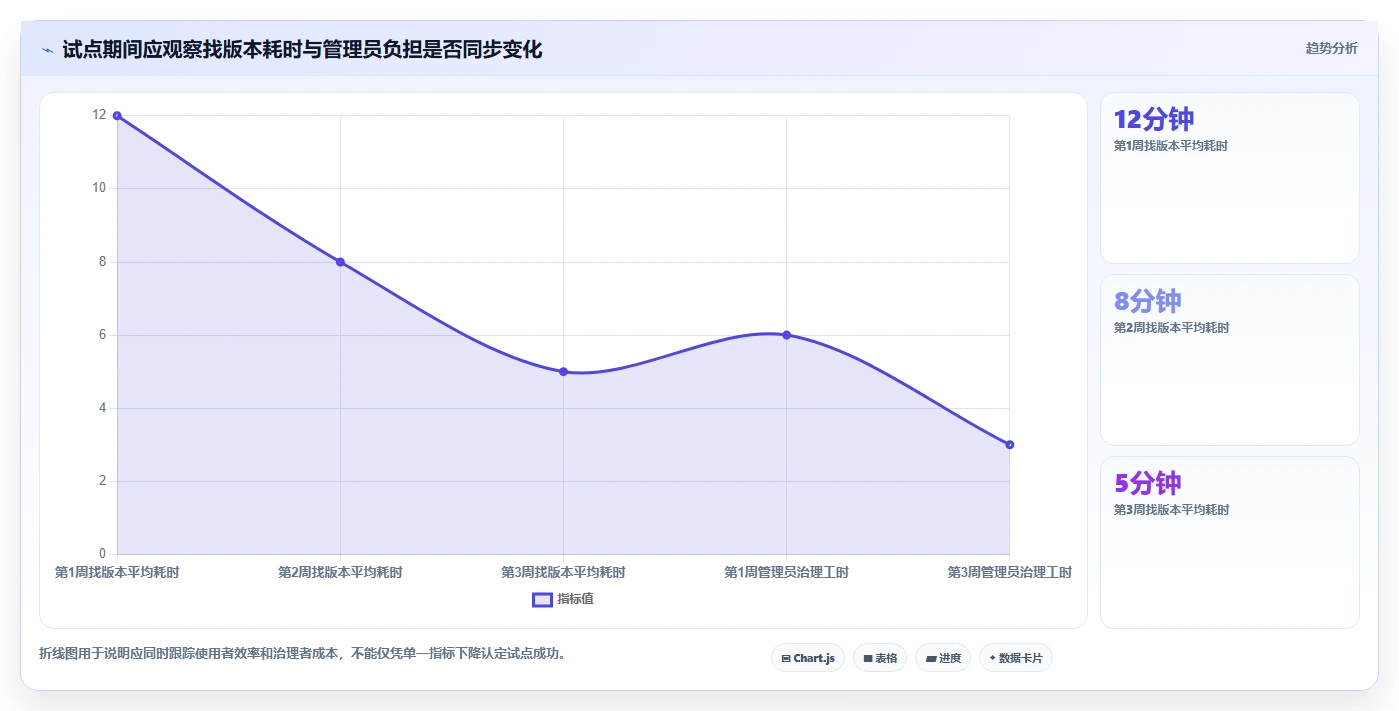
Task: Click the chart title 试点期间应观察找版本耗时
Action: pyautogui.click(x=302, y=49)
